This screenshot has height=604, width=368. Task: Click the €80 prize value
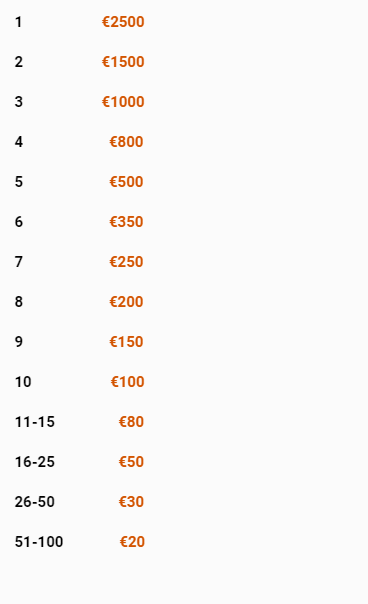click(x=131, y=422)
